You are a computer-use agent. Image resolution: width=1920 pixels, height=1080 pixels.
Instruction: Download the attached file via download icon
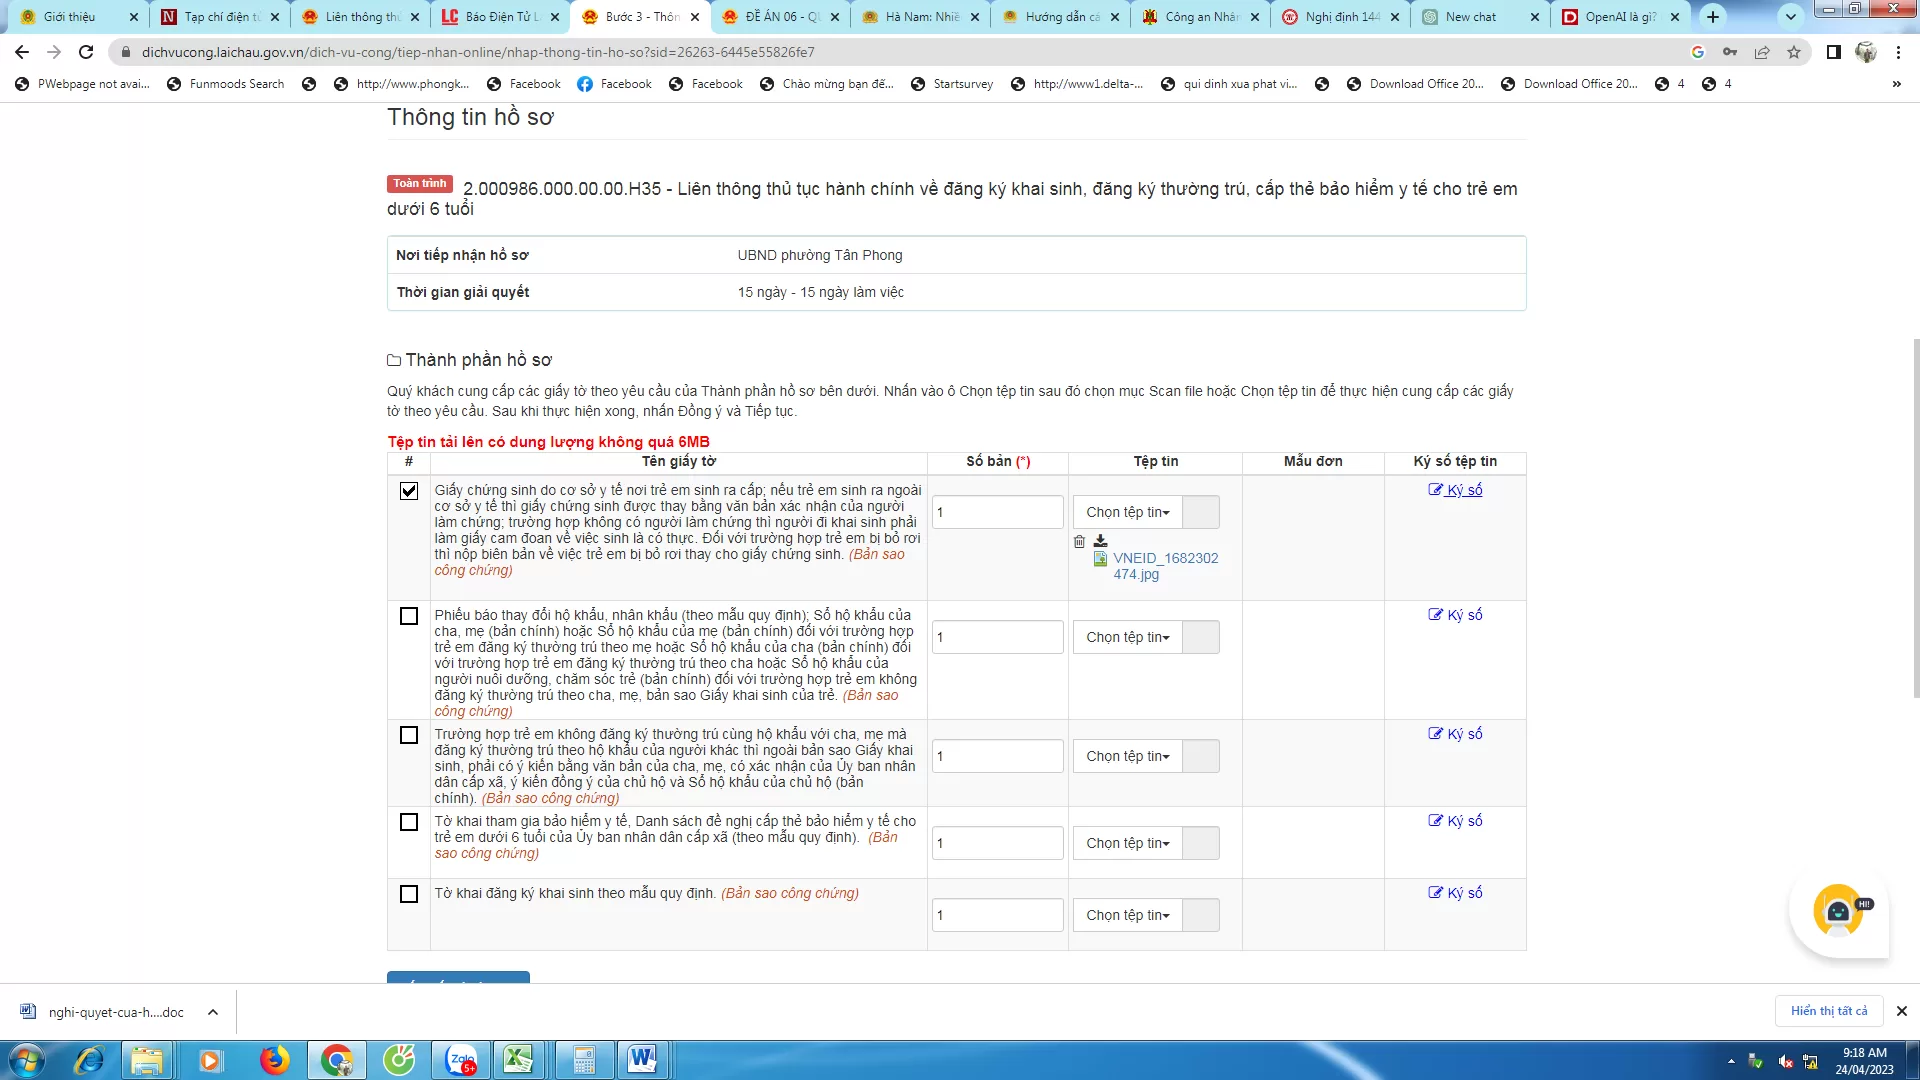1100,541
